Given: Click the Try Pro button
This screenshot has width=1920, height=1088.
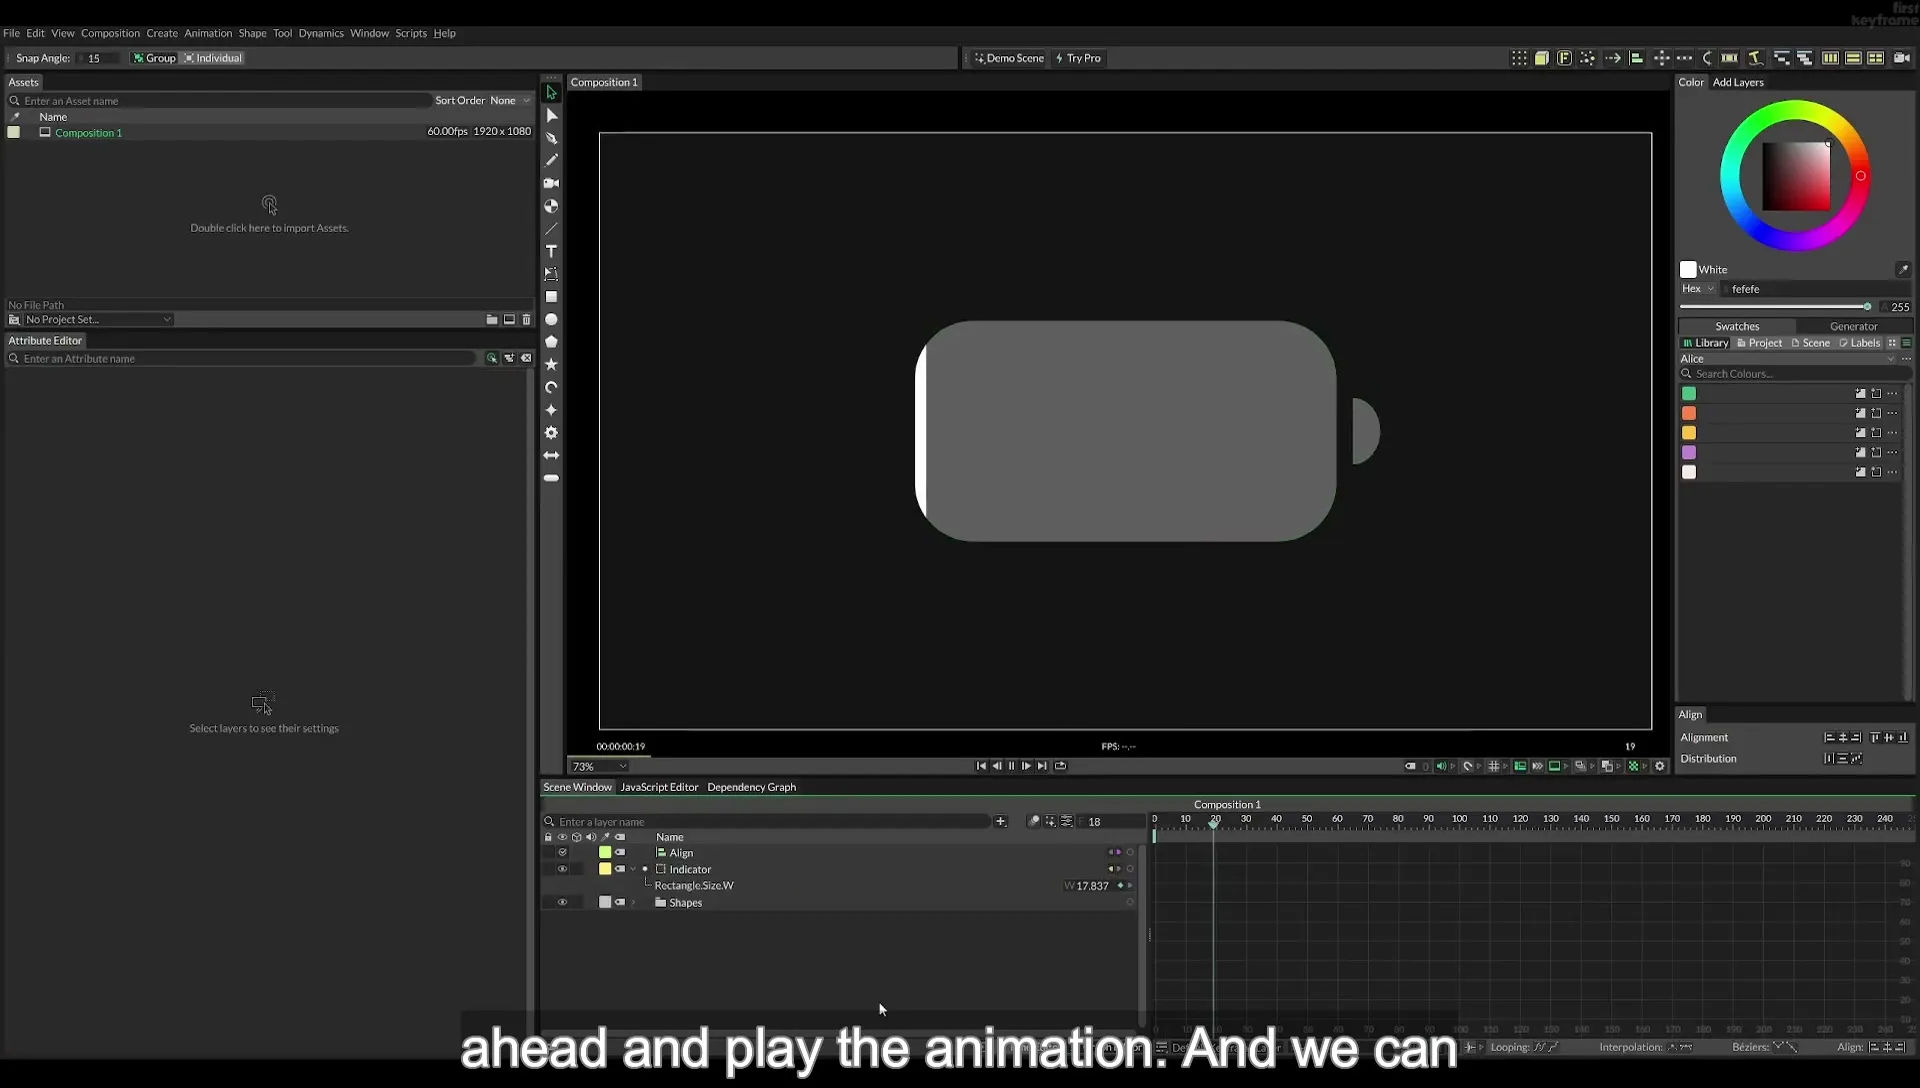Looking at the screenshot, I should (1078, 58).
